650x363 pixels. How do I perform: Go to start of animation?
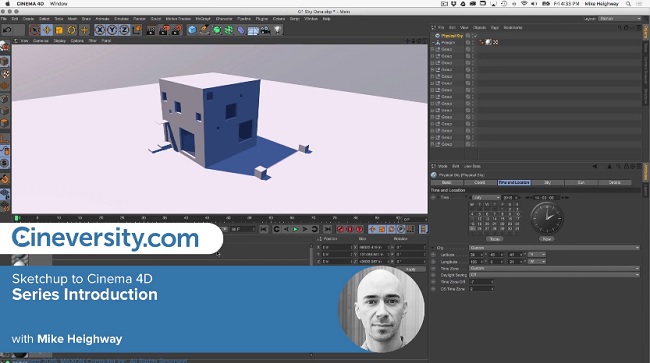coord(264,229)
